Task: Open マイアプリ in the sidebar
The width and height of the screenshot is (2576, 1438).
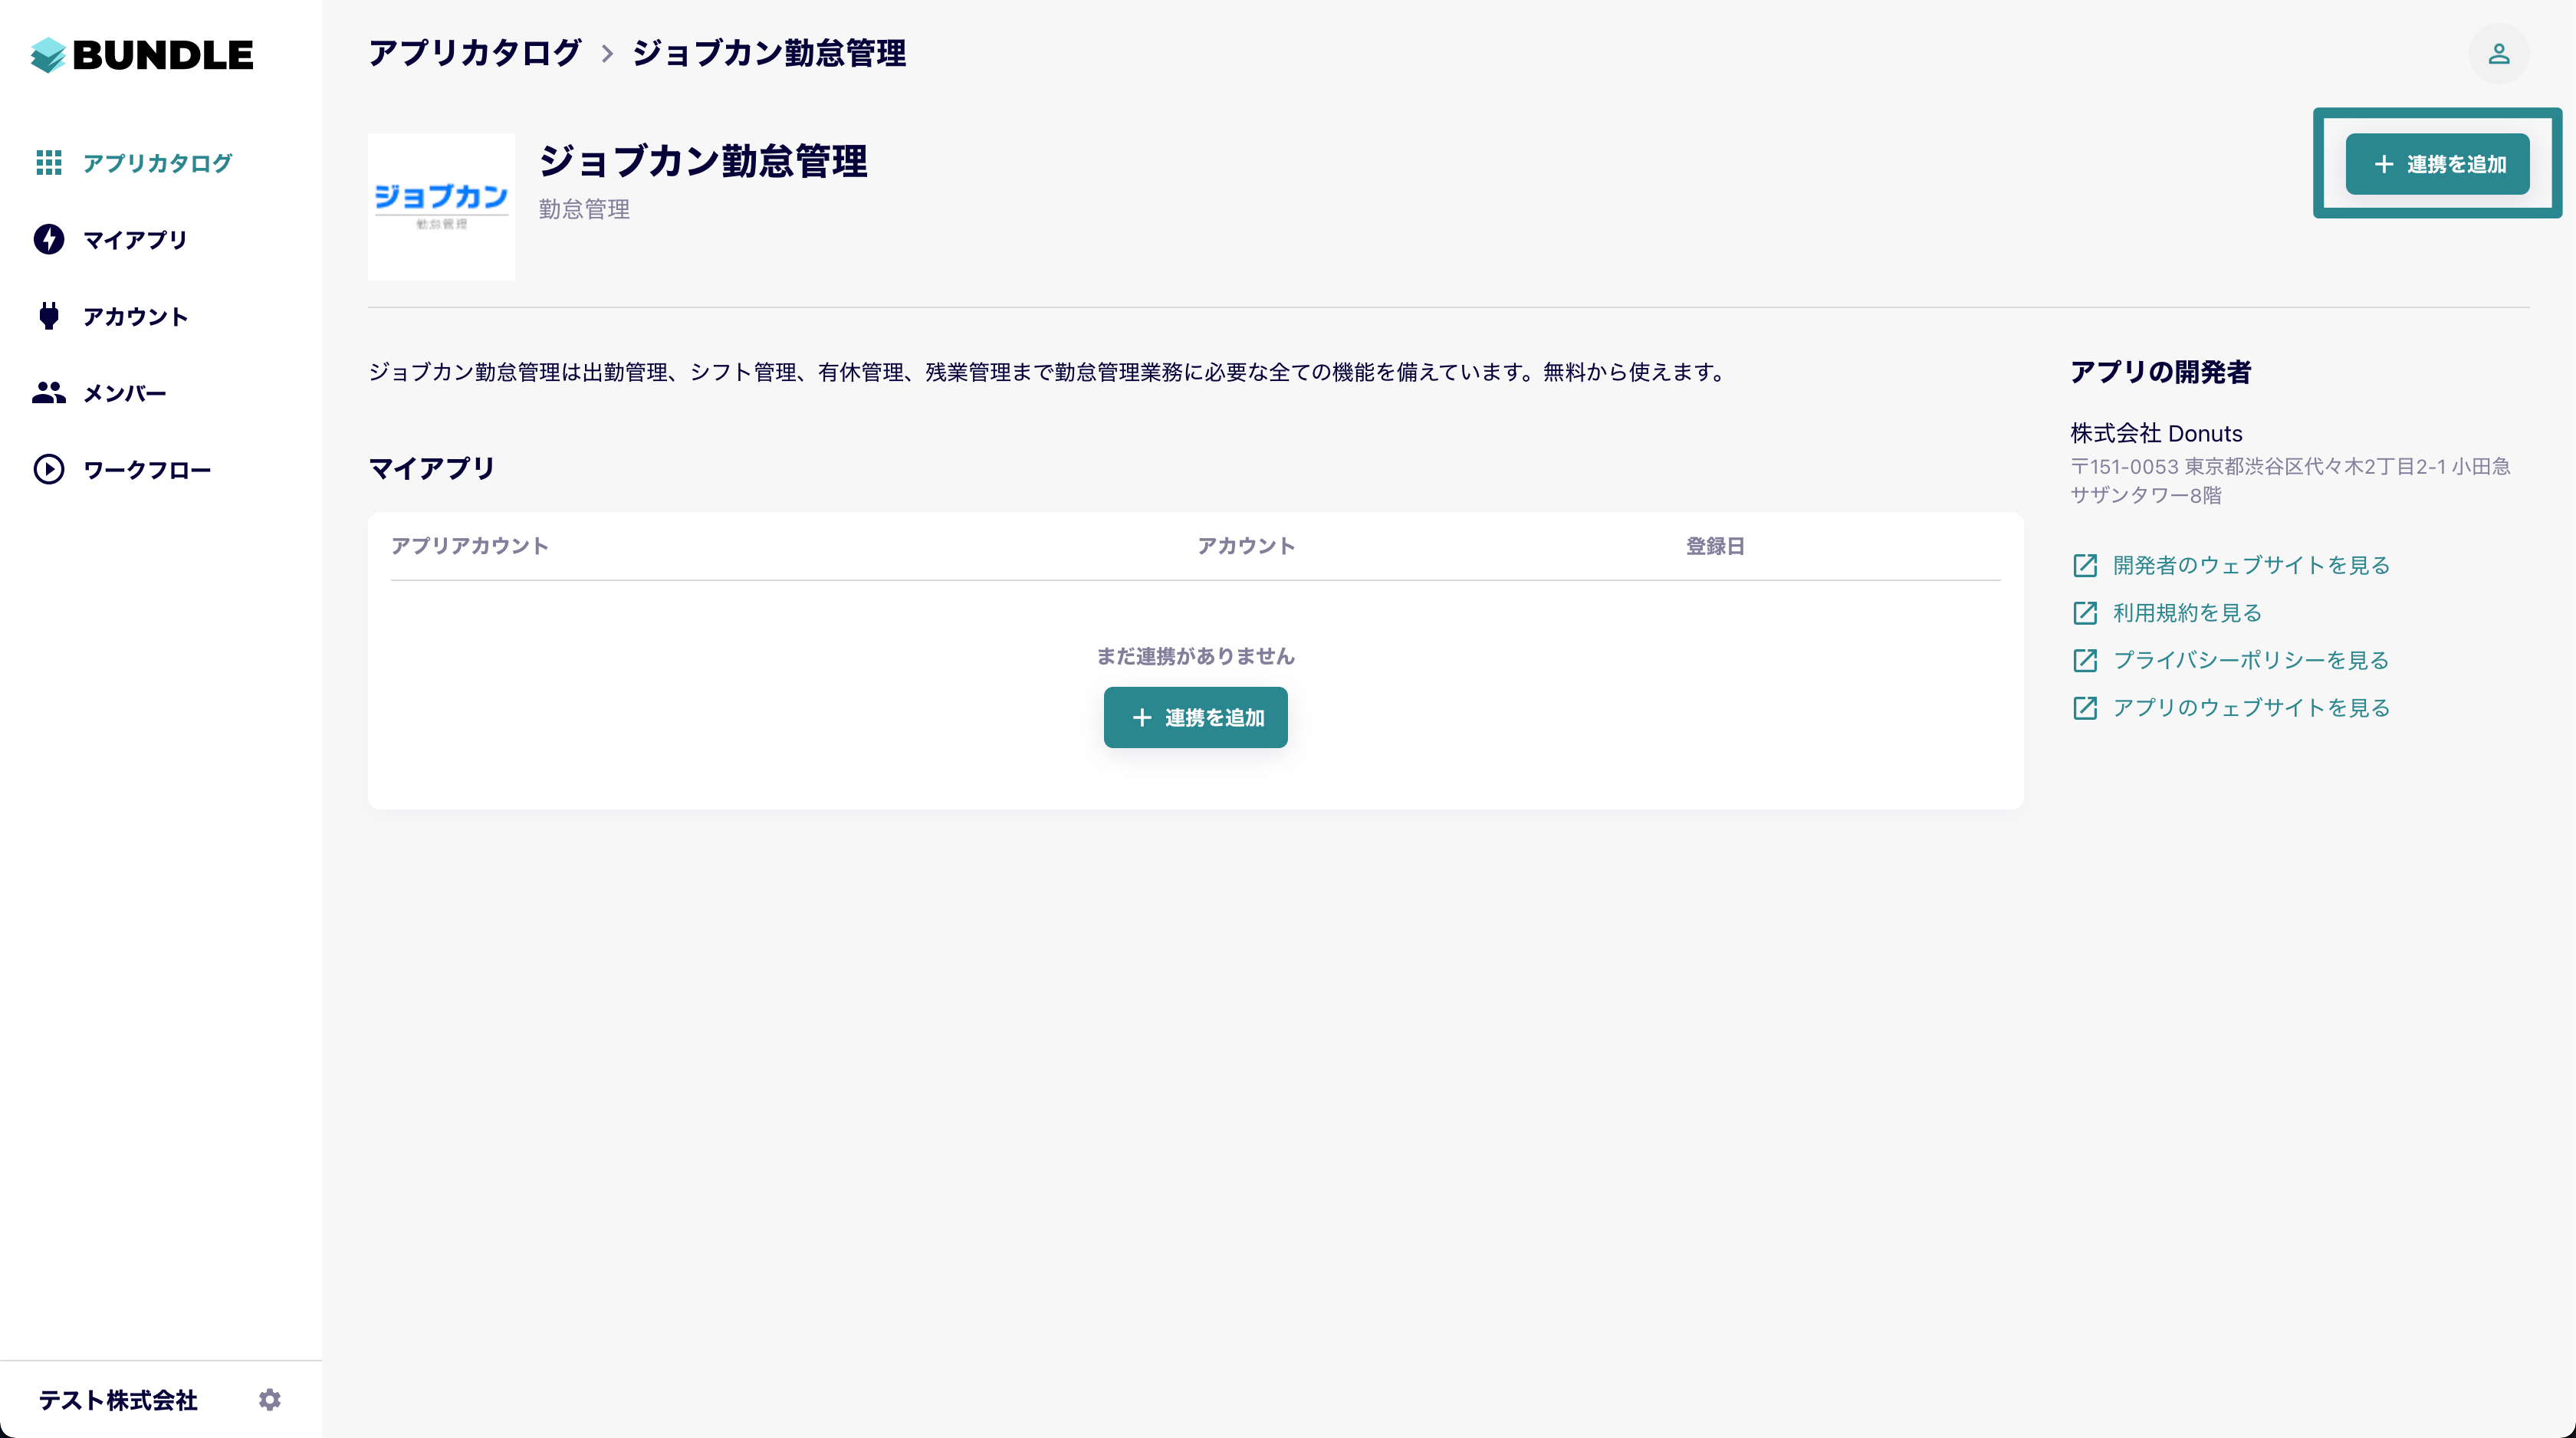Action: pyautogui.click(x=135, y=240)
